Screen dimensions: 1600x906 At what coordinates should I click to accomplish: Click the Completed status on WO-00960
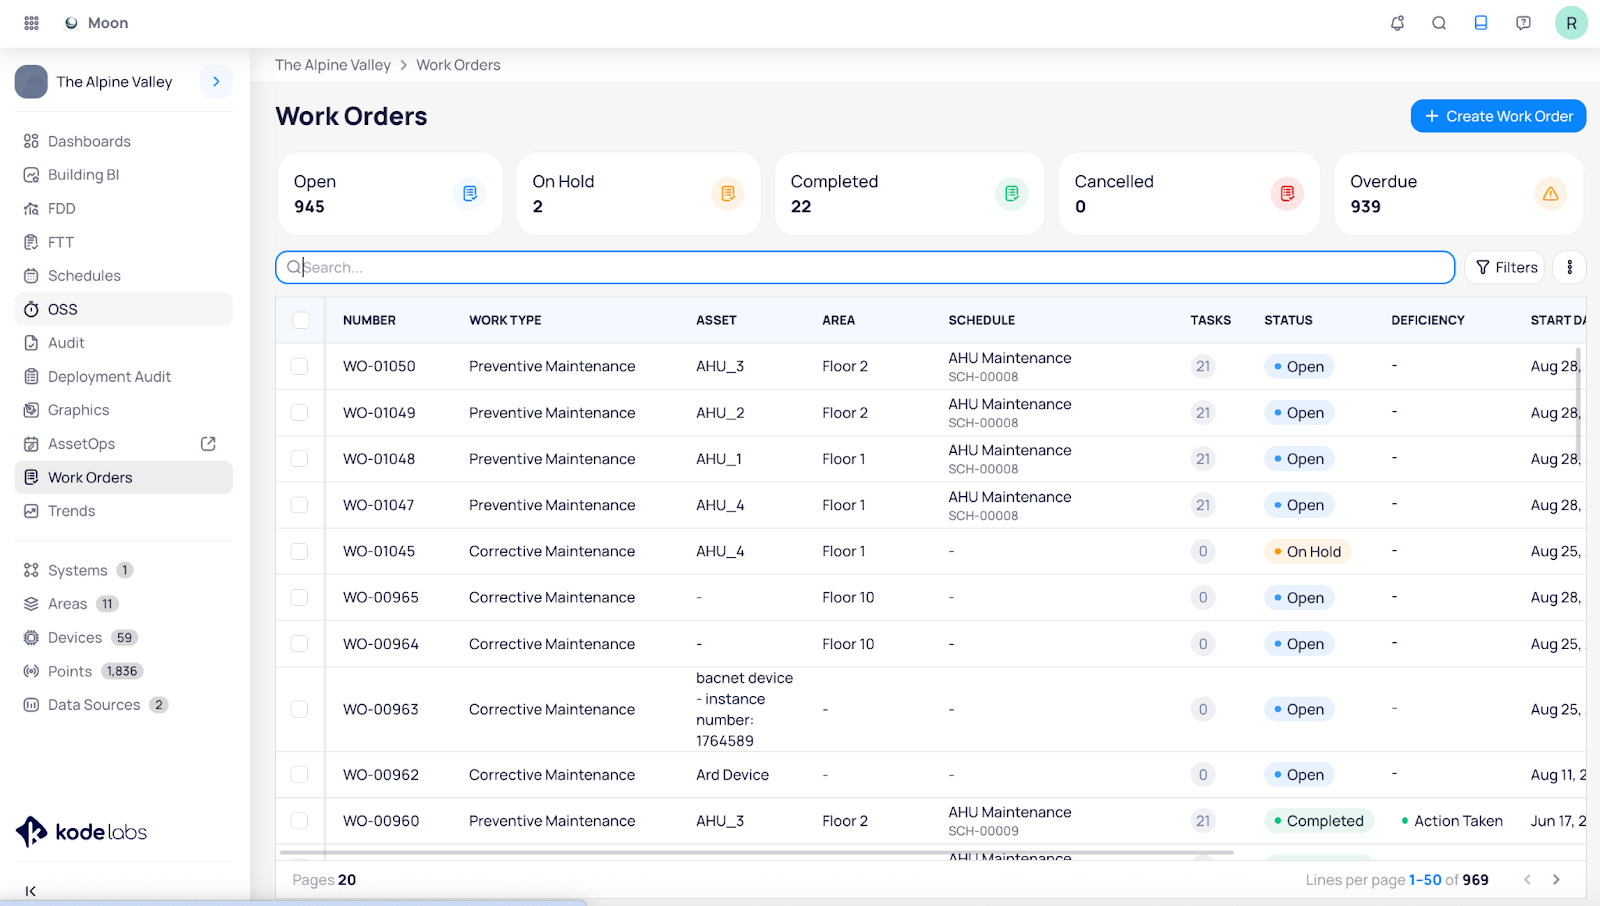pyautogui.click(x=1319, y=821)
